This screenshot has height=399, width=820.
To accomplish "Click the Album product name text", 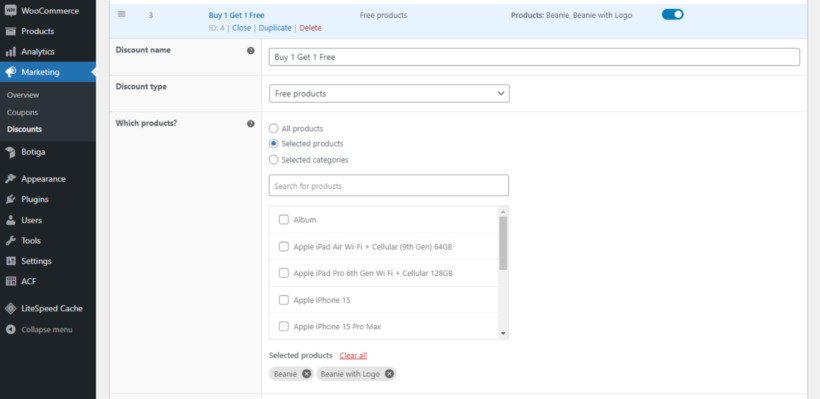I will (x=305, y=220).
